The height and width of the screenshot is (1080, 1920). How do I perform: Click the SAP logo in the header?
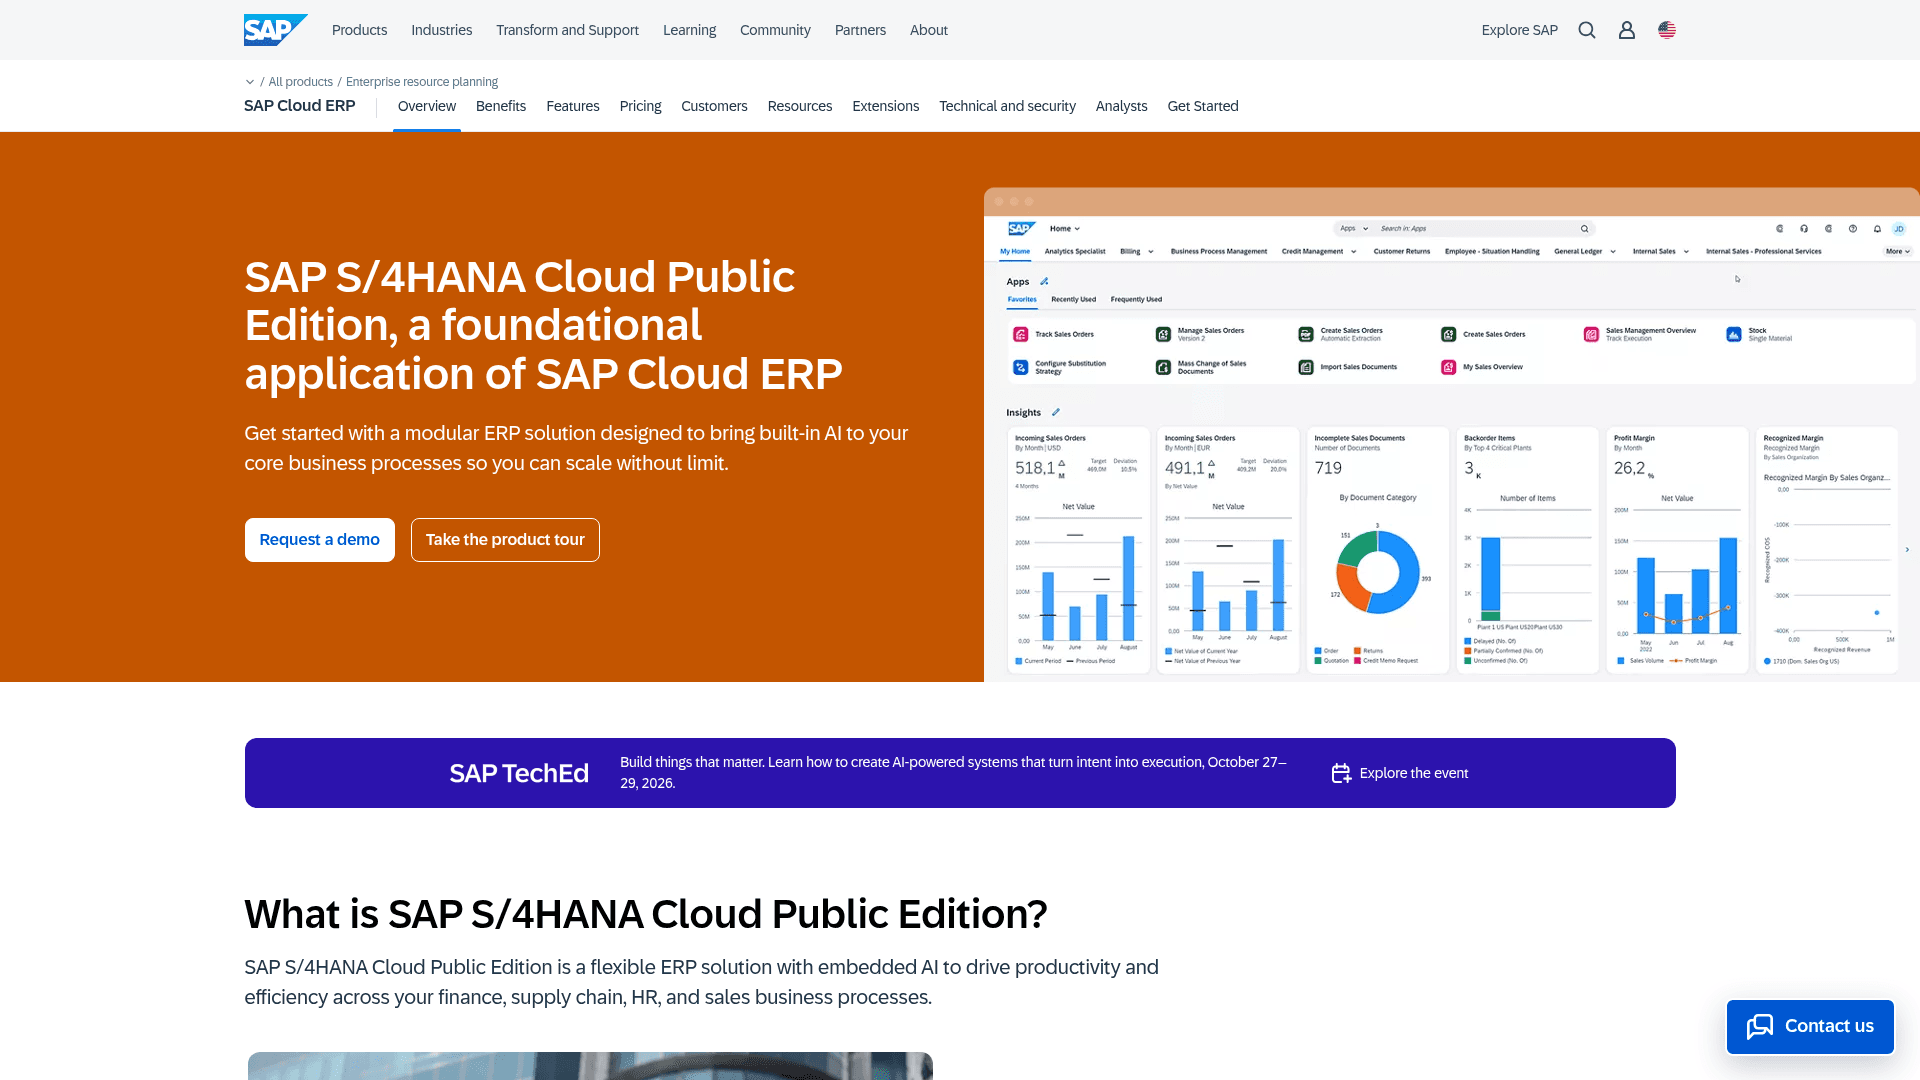(x=276, y=30)
